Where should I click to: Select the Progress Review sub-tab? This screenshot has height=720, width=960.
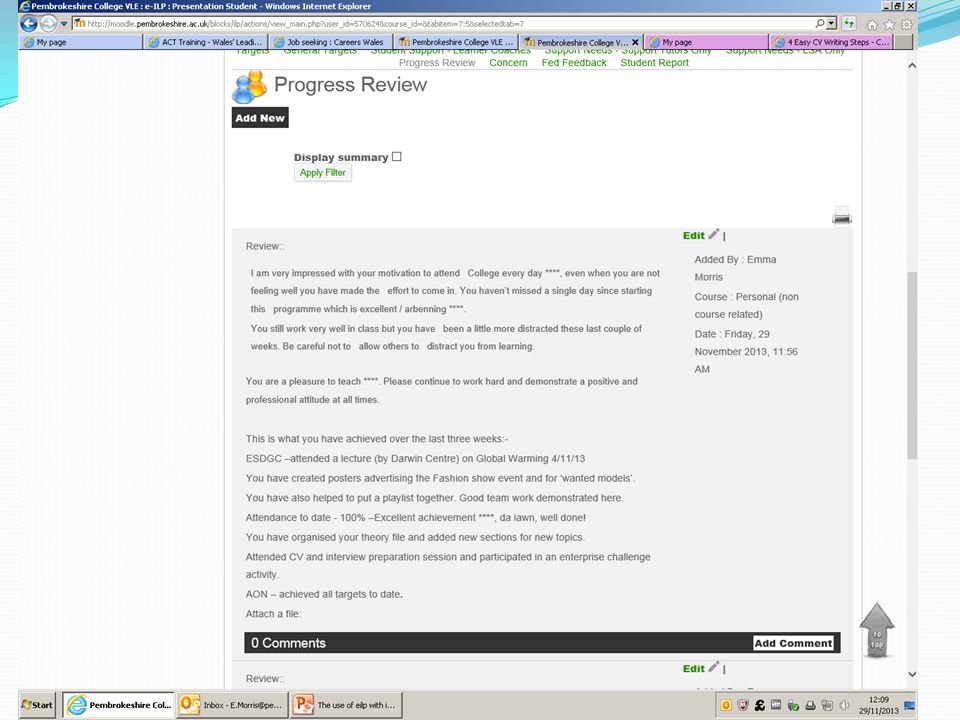coord(437,62)
